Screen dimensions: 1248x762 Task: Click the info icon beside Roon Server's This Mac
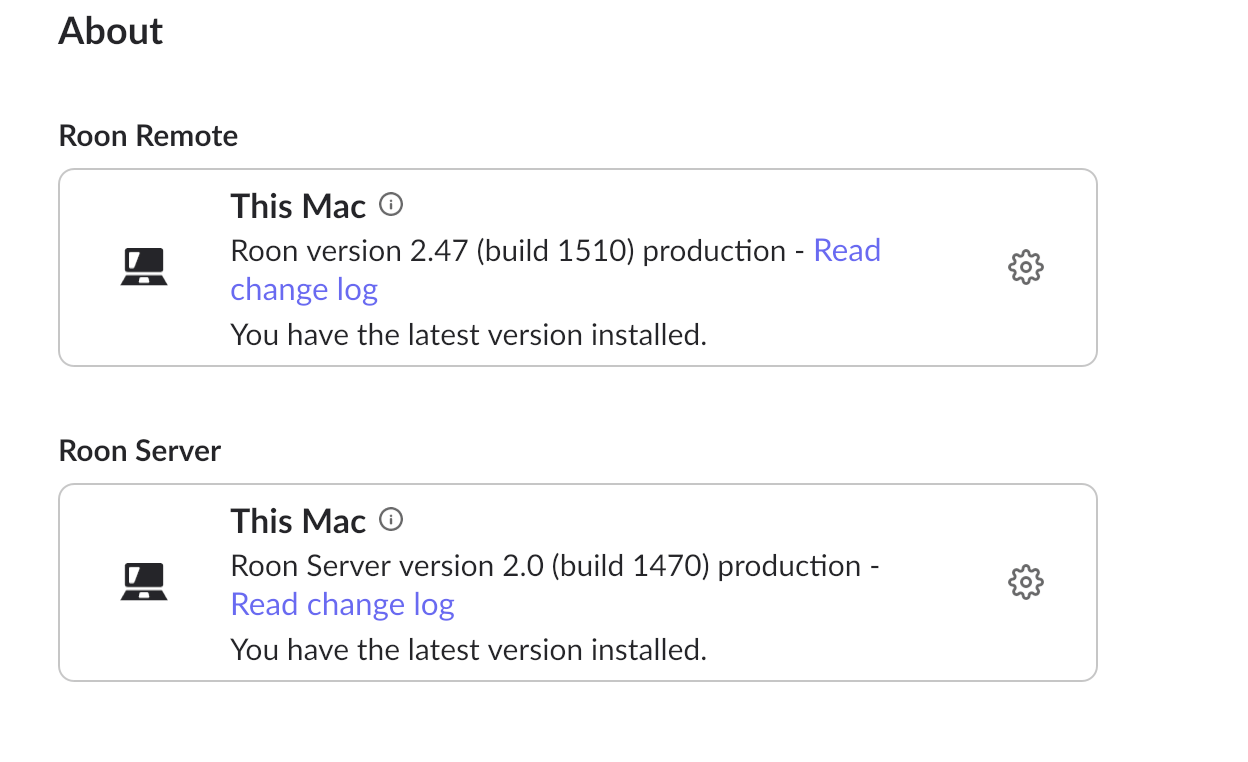392,520
